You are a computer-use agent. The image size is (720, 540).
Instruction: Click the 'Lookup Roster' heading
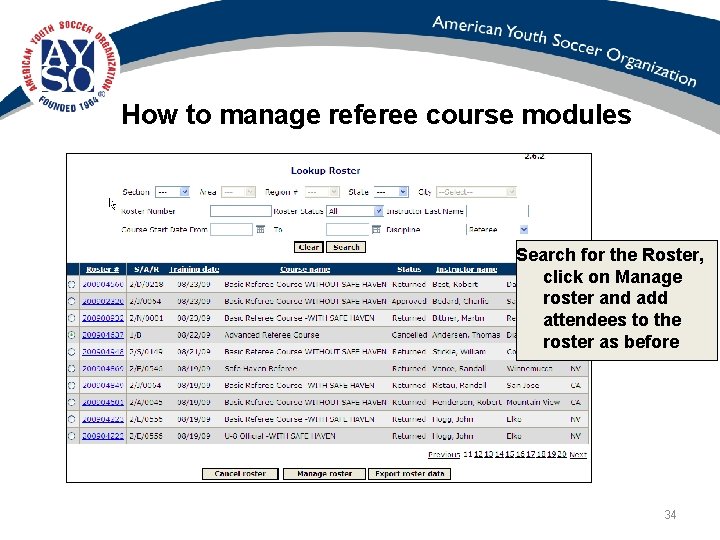[x=326, y=170]
